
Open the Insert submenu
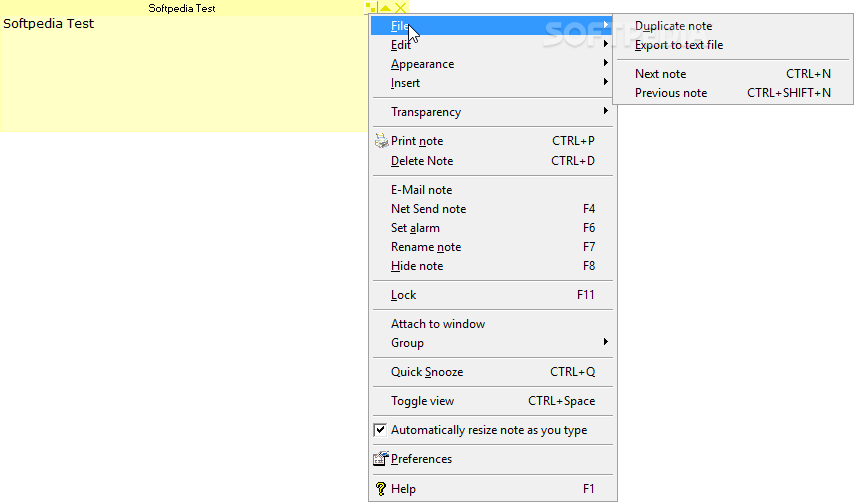click(x=492, y=83)
